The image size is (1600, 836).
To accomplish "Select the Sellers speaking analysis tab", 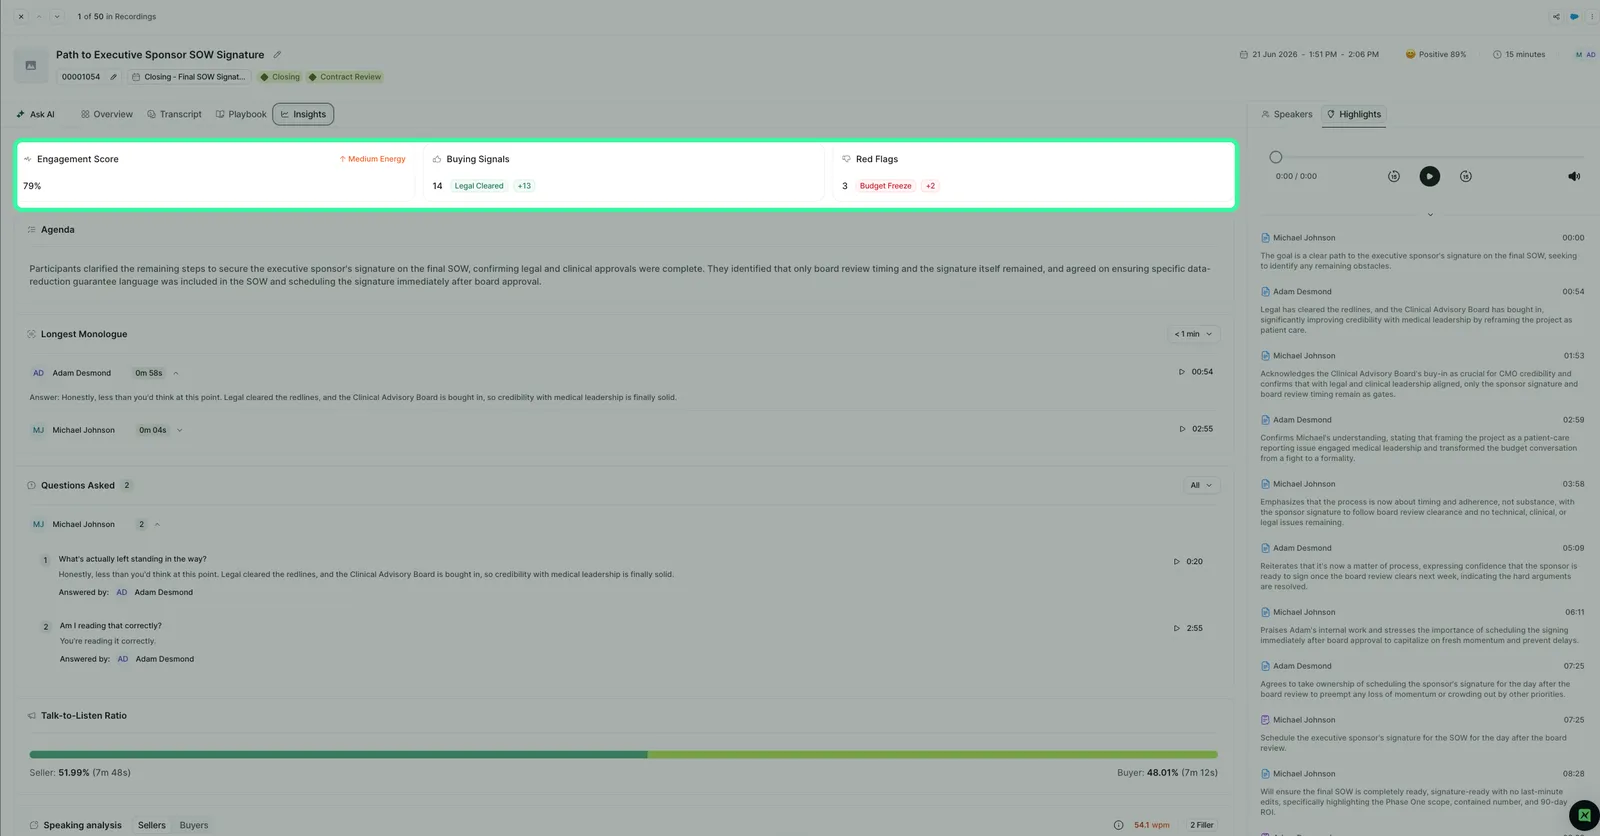I will (152, 826).
